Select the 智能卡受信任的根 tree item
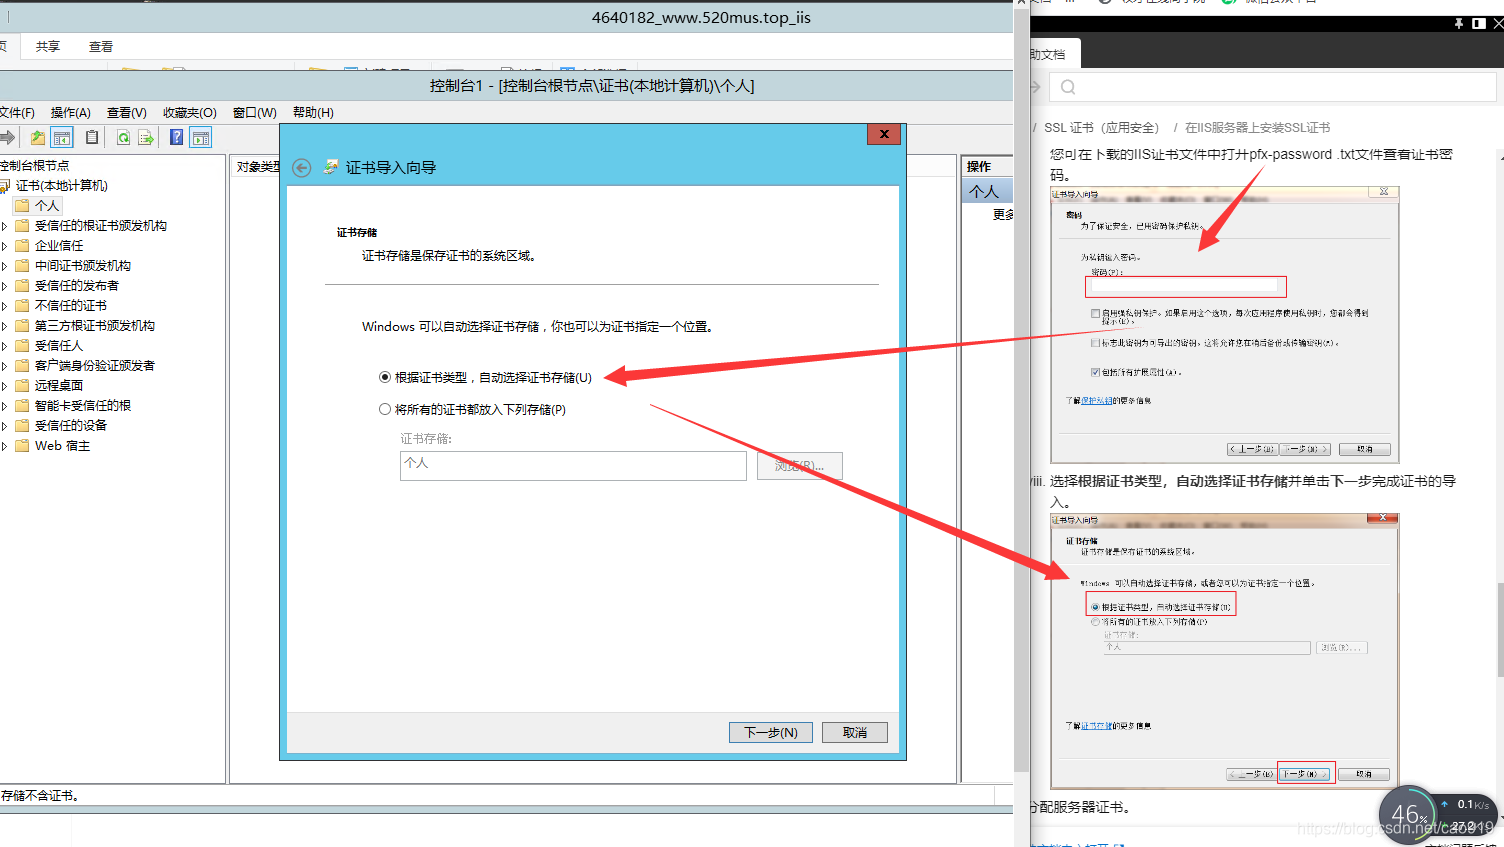The width and height of the screenshot is (1504, 847). click(x=83, y=406)
